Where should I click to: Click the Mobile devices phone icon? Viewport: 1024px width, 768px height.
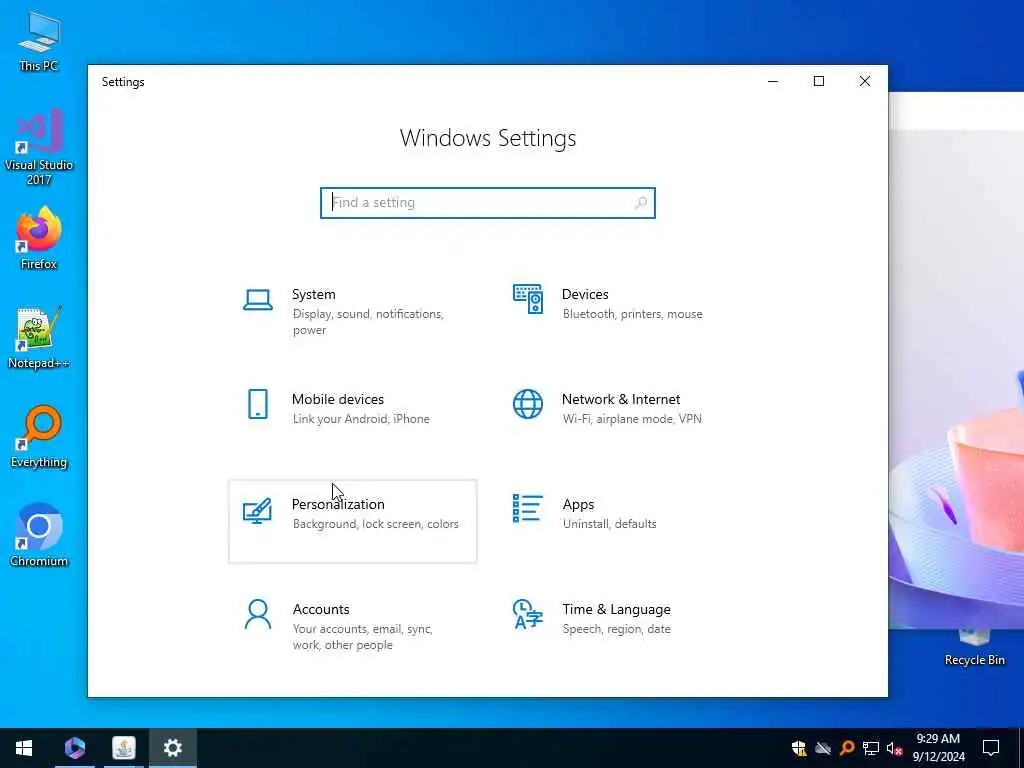click(258, 404)
